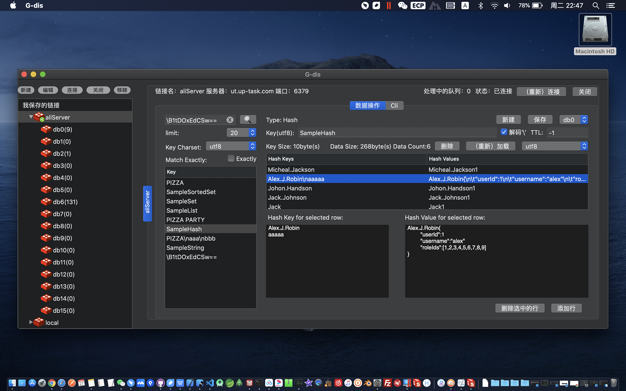The image size is (626, 391).
Task: Click the (重新)加载 reload button
Action: click(x=492, y=146)
